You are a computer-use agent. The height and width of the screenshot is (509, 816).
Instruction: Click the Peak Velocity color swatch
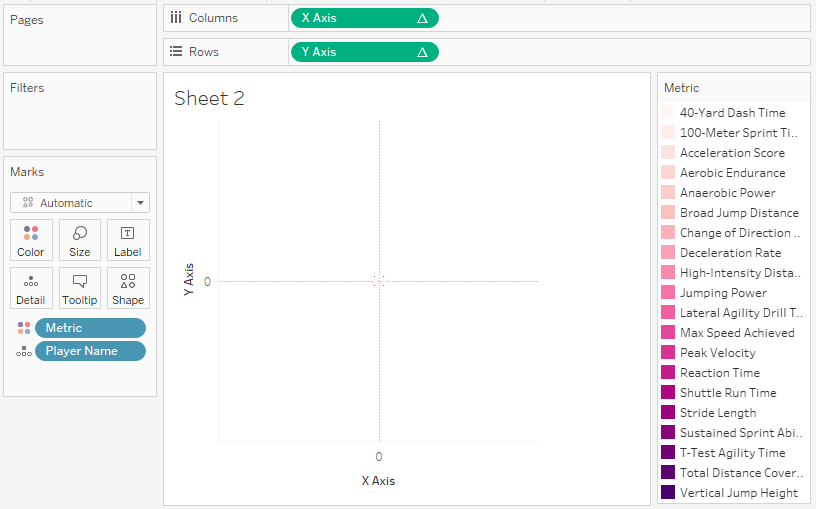(x=668, y=353)
